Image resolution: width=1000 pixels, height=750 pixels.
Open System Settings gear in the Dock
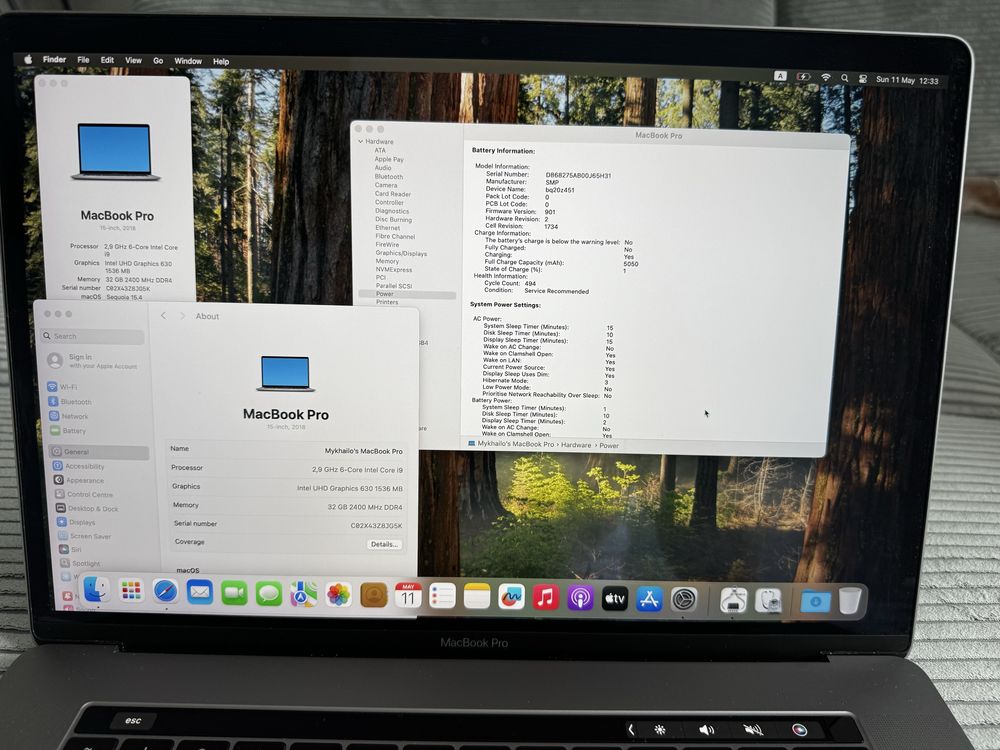coord(684,600)
